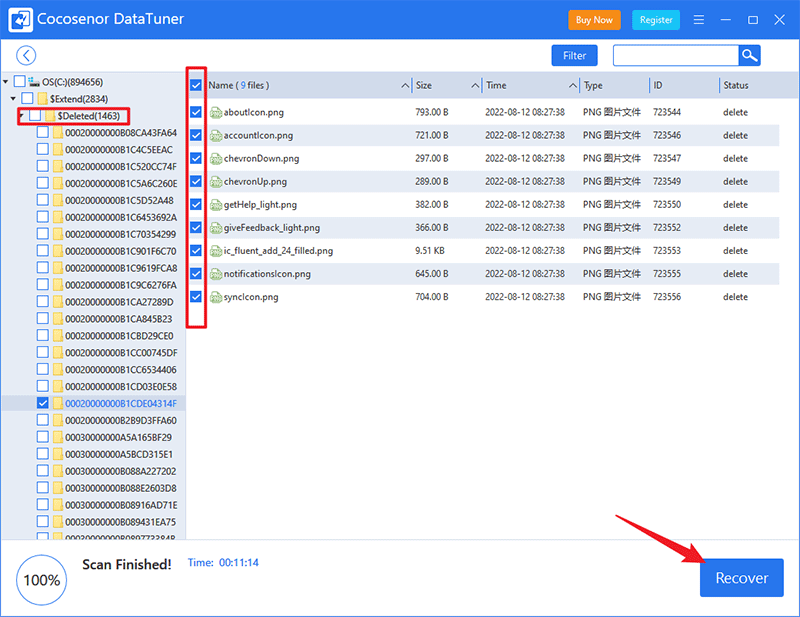
Task: Click the Buy Now button
Action: tap(594, 20)
